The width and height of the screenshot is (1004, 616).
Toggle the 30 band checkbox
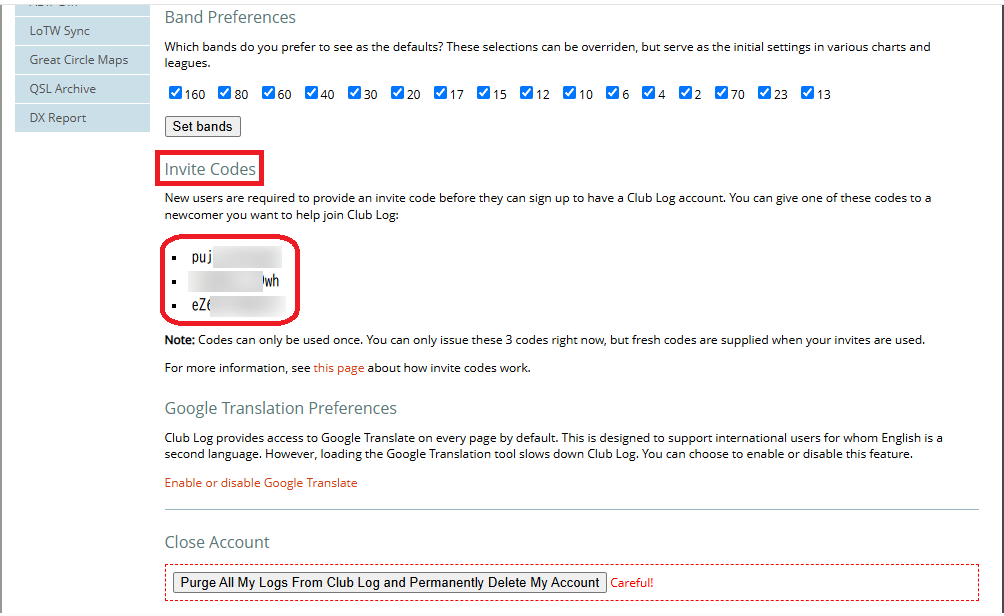coord(354,93)
